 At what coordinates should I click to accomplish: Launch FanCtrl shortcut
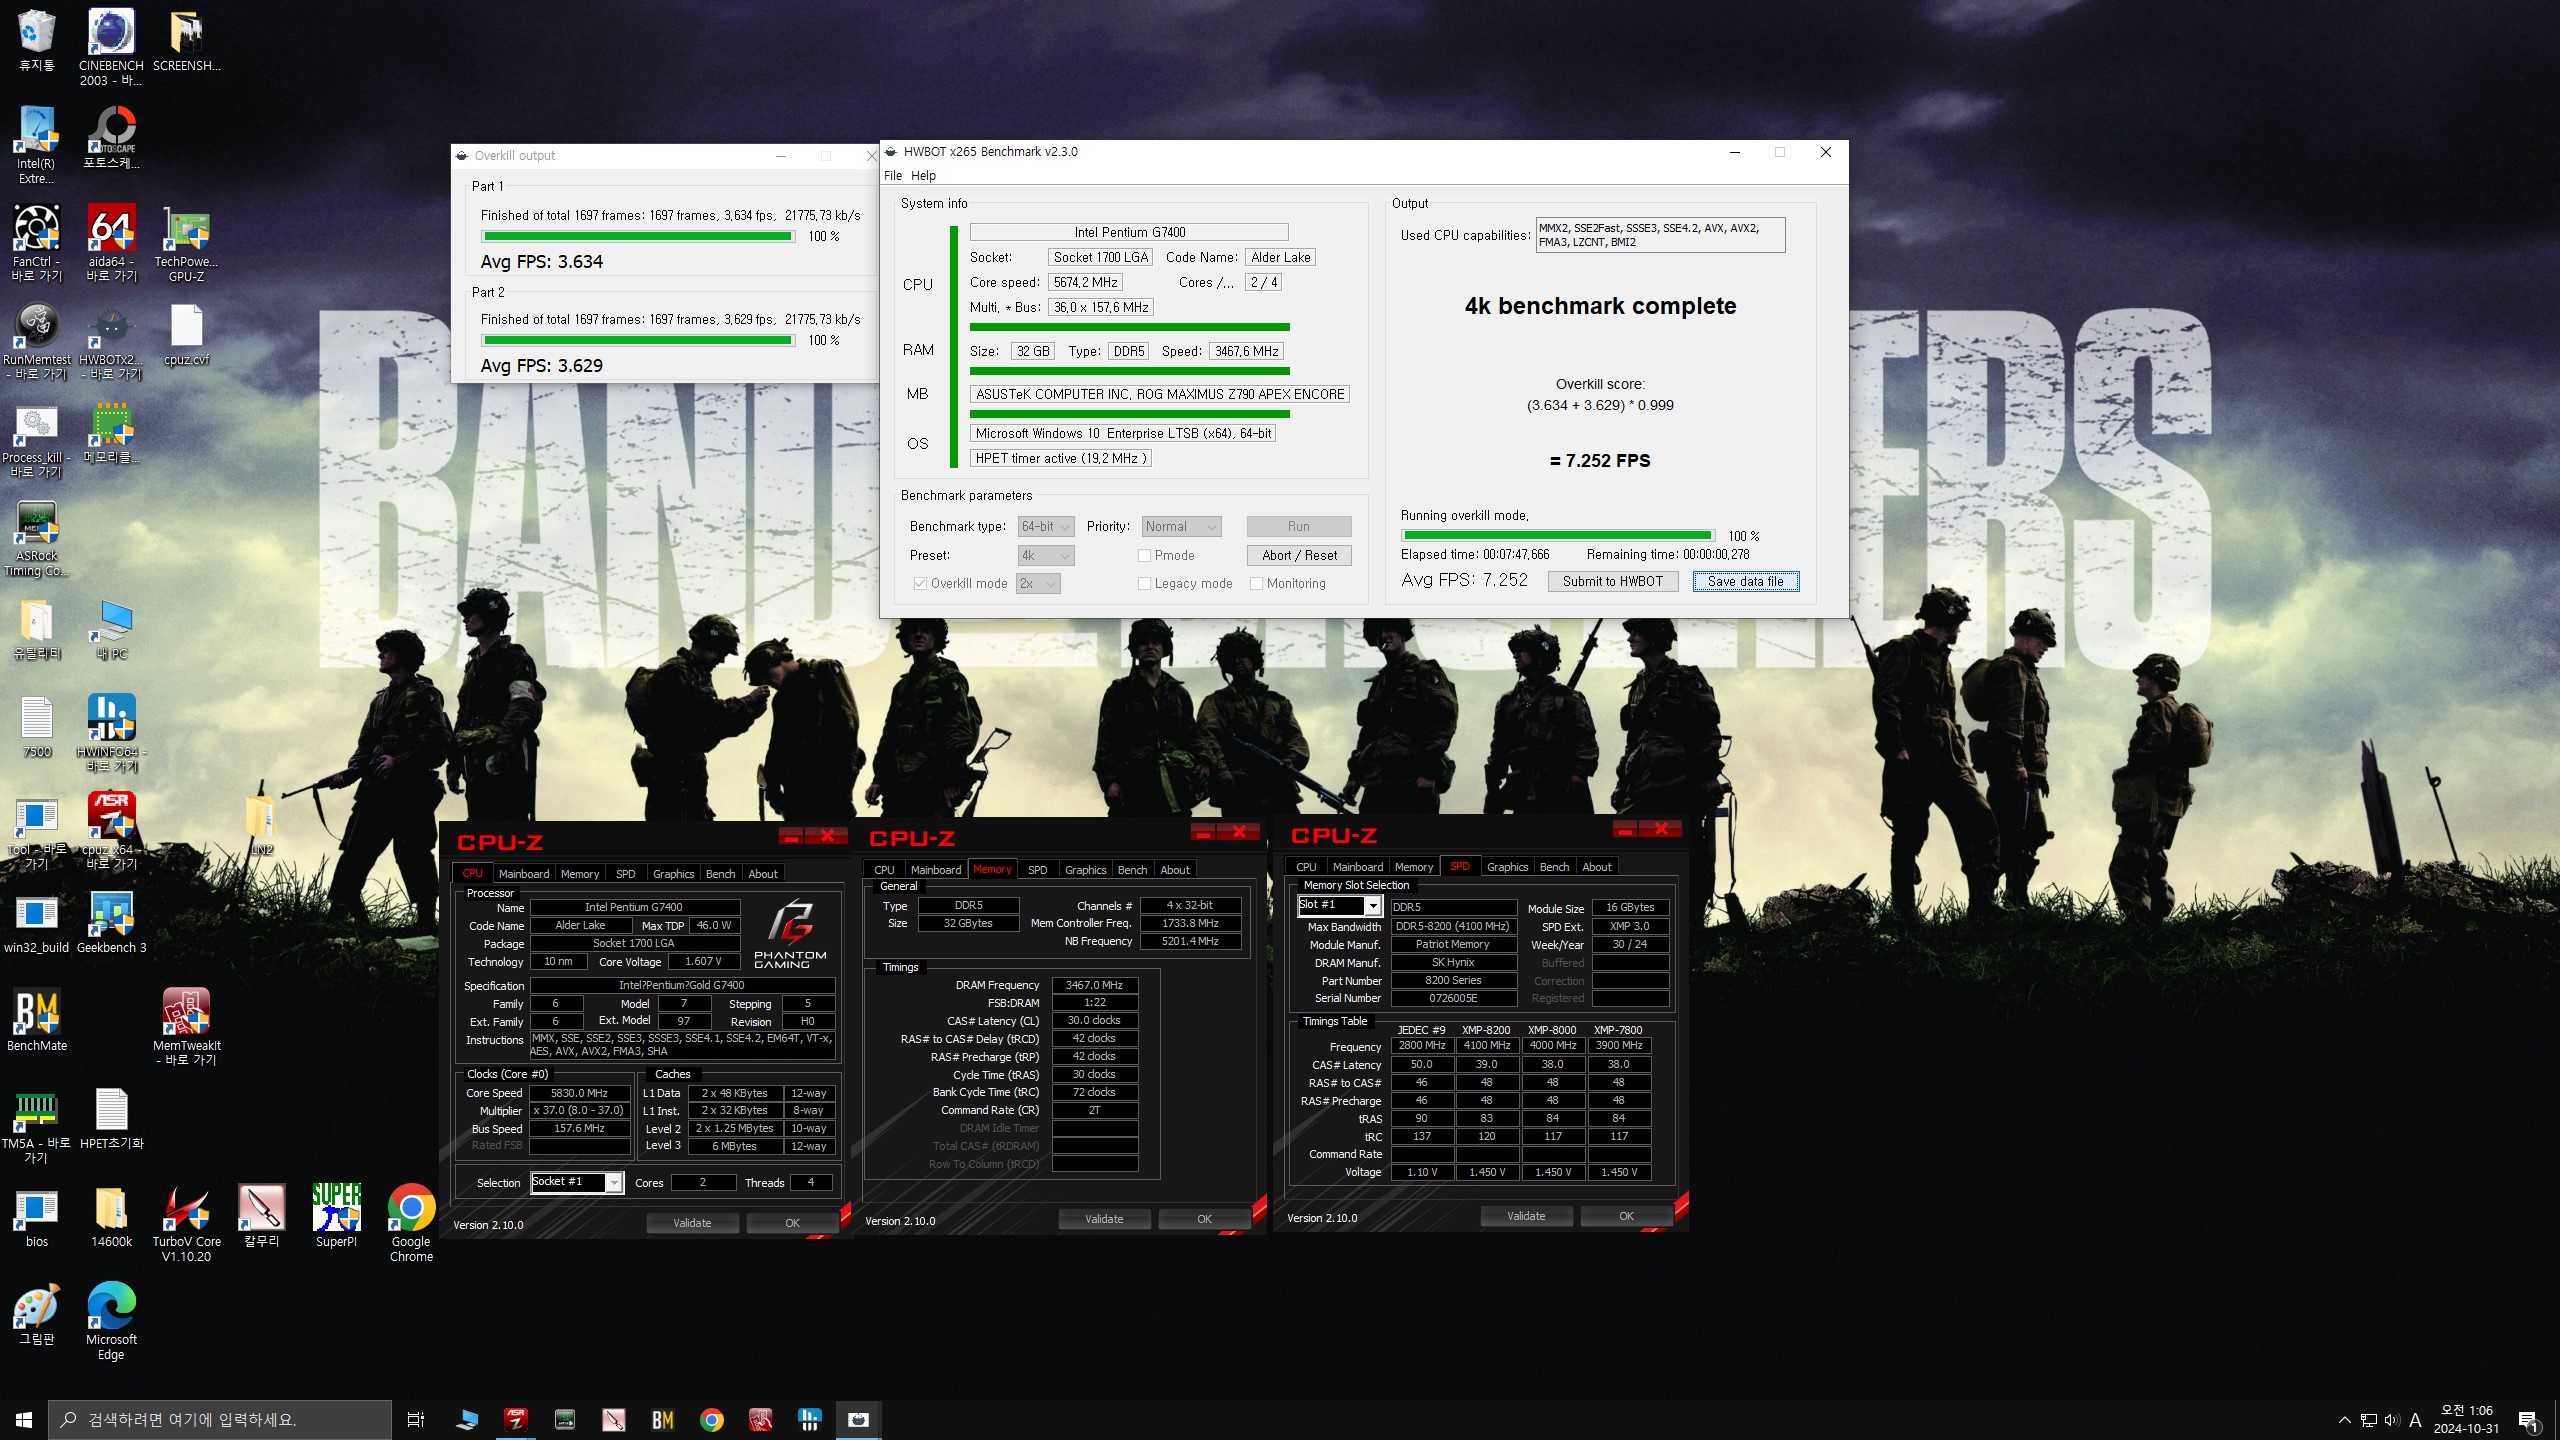tap(36, 243)
